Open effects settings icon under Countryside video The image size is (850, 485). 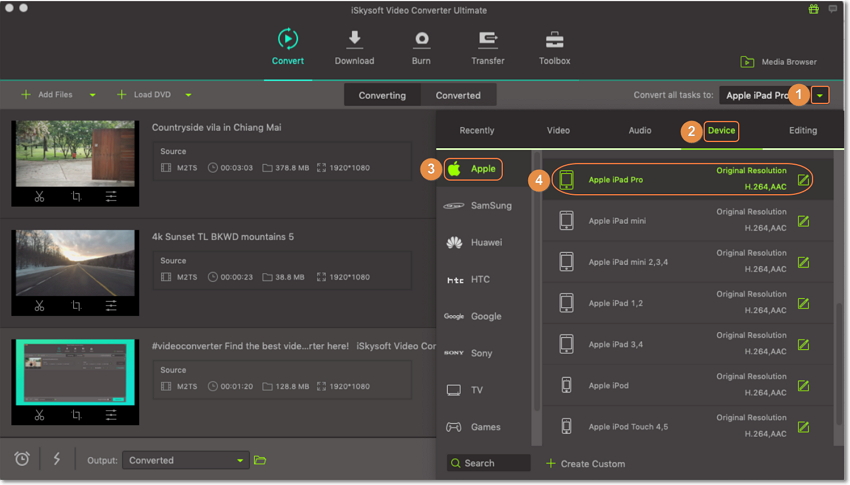click(x=111, y=196)
